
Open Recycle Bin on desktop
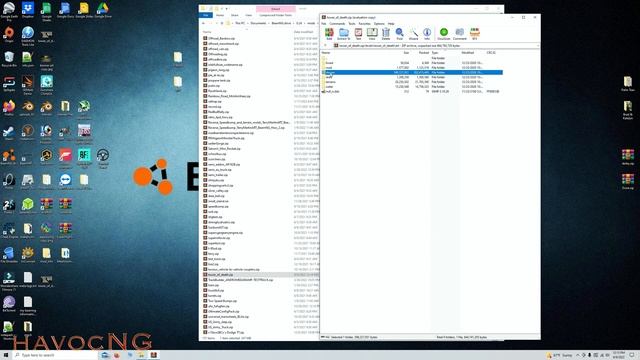9,59
